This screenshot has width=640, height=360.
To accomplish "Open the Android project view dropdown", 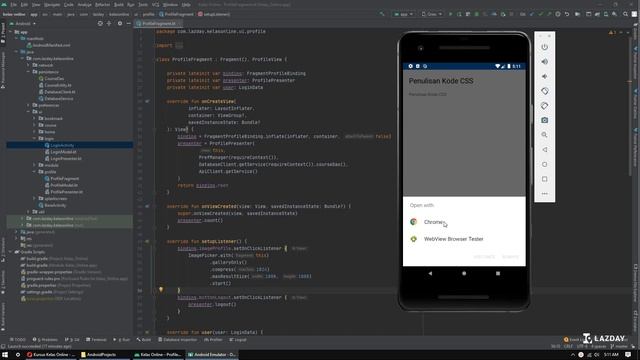I will click(x=23, y=24).
